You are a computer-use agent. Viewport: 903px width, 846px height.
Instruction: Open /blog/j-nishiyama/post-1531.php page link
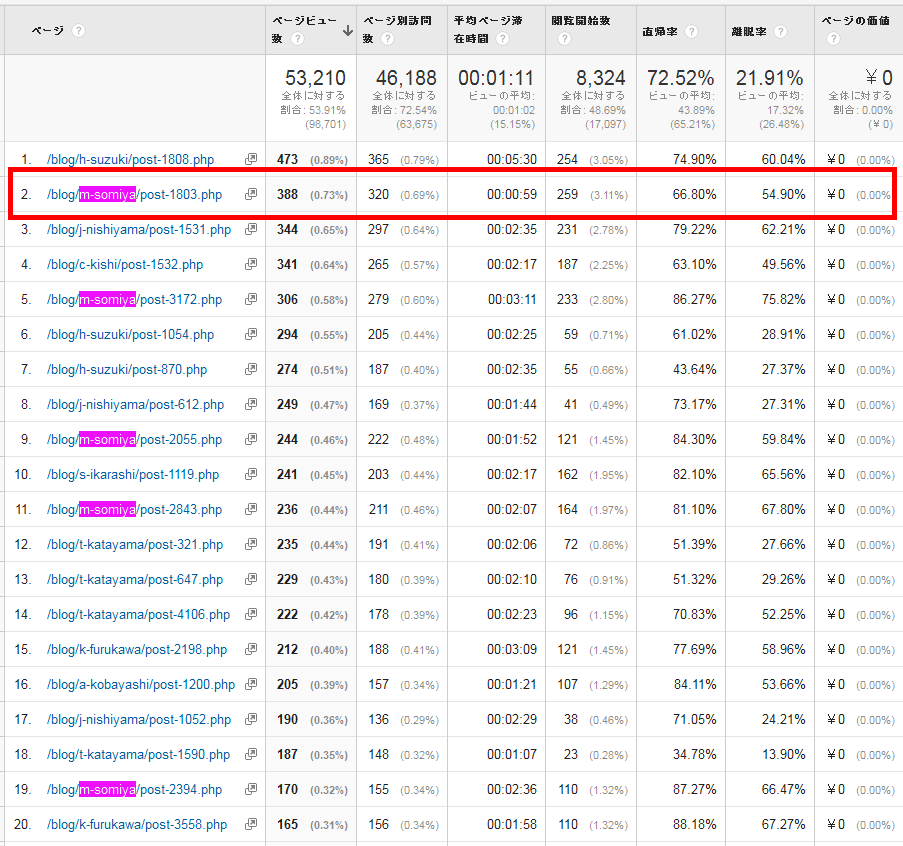(x=138, y=230)
